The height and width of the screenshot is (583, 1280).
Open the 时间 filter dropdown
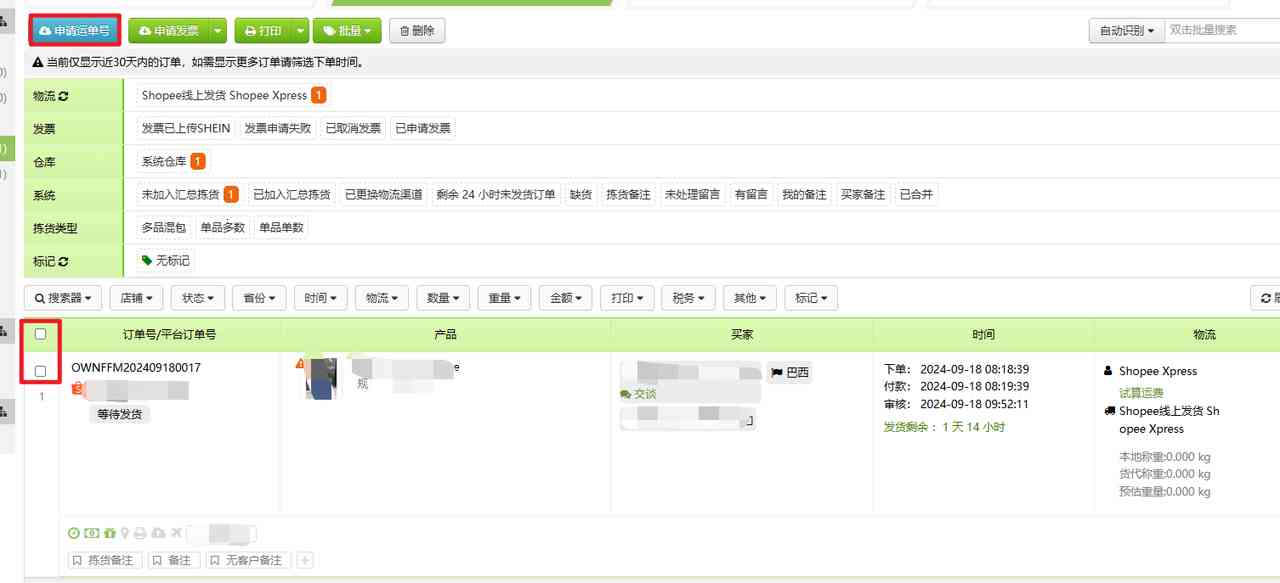coord(320,297)
